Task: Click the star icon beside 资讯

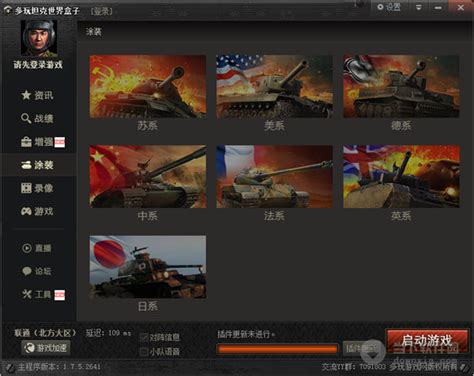Action: (x=26, y=95)
